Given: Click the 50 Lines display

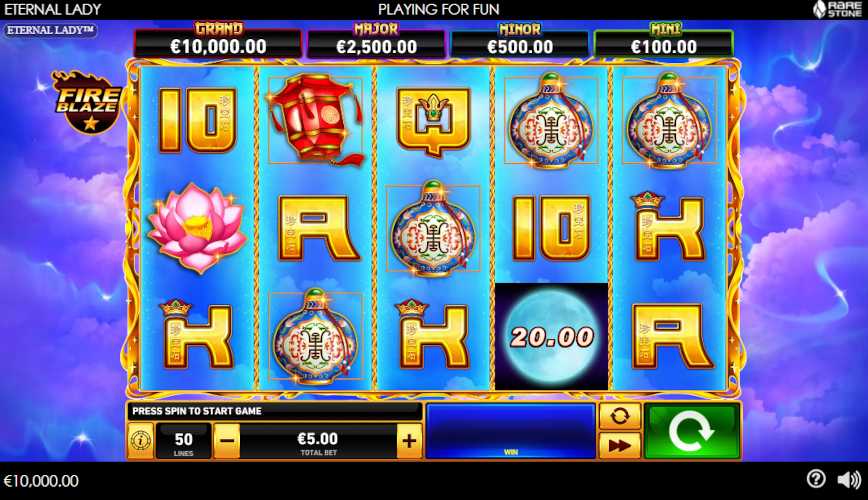Looking at the screenshot, I should (x=184, y=441).
